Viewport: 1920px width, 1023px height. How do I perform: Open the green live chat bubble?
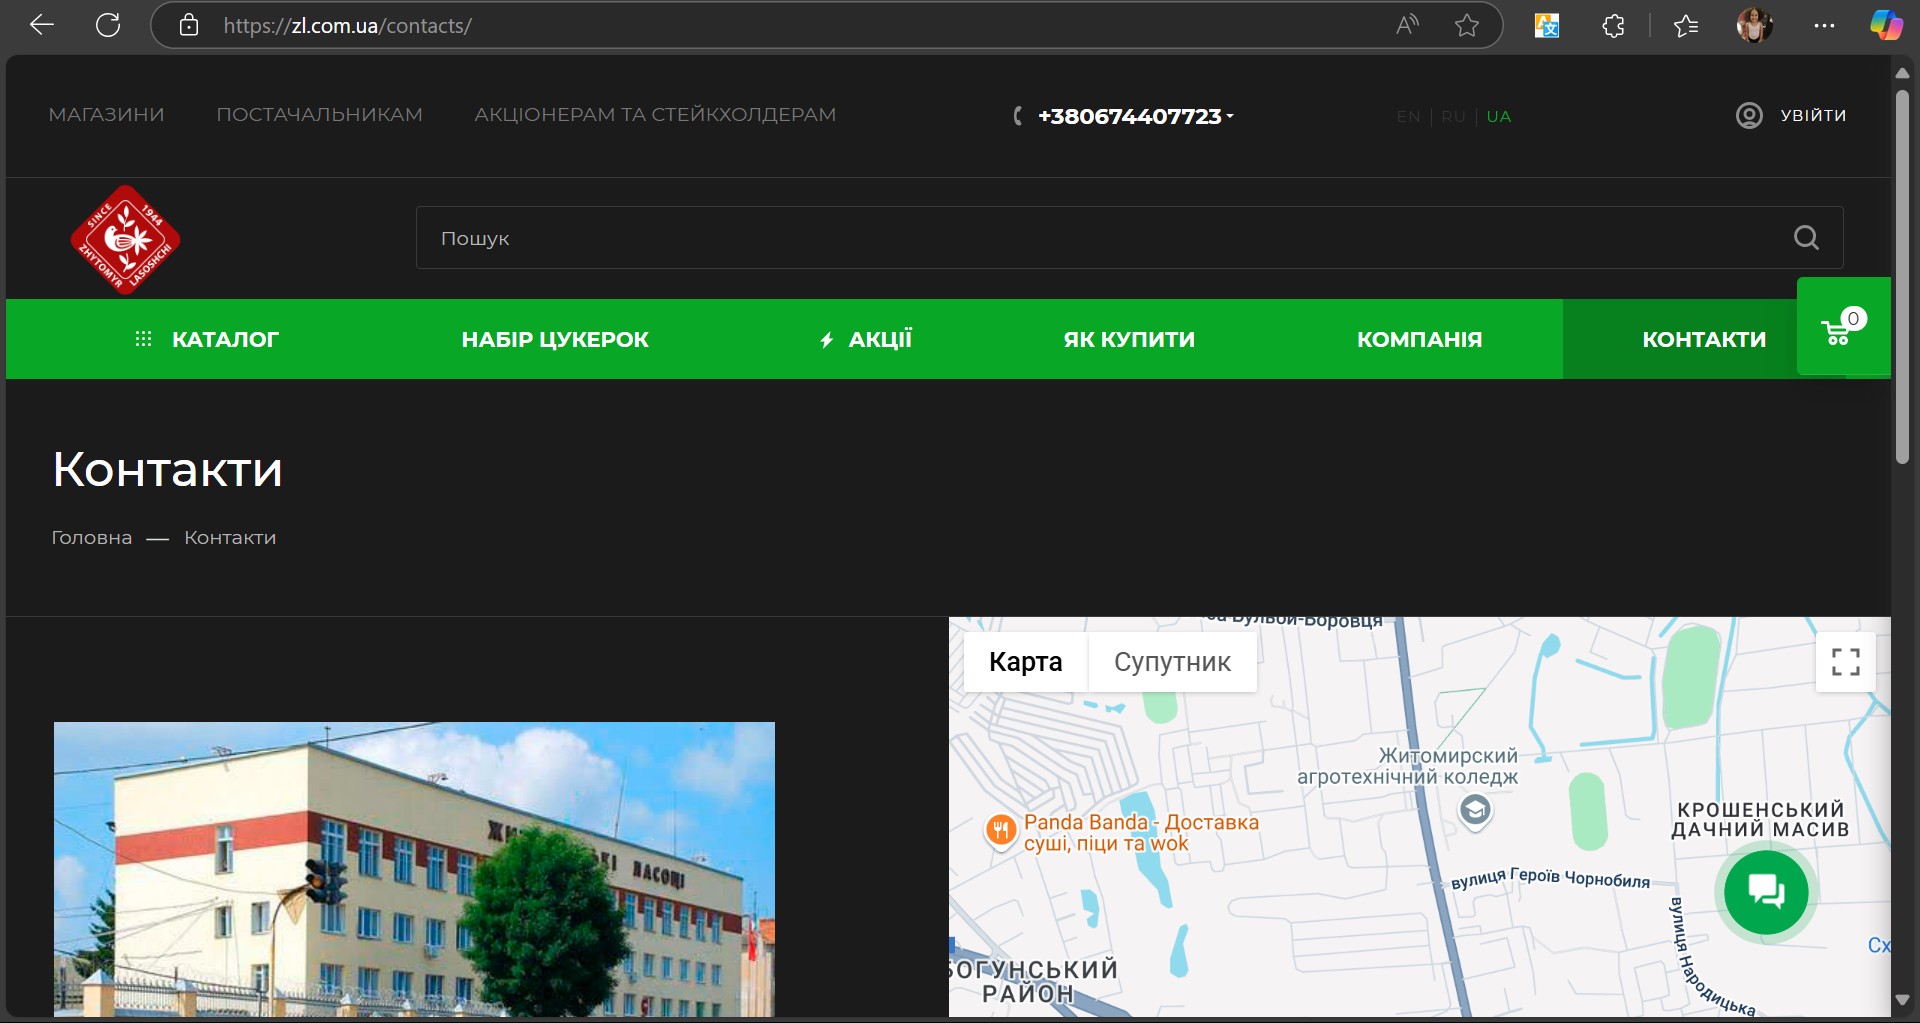pos(1766,891)
